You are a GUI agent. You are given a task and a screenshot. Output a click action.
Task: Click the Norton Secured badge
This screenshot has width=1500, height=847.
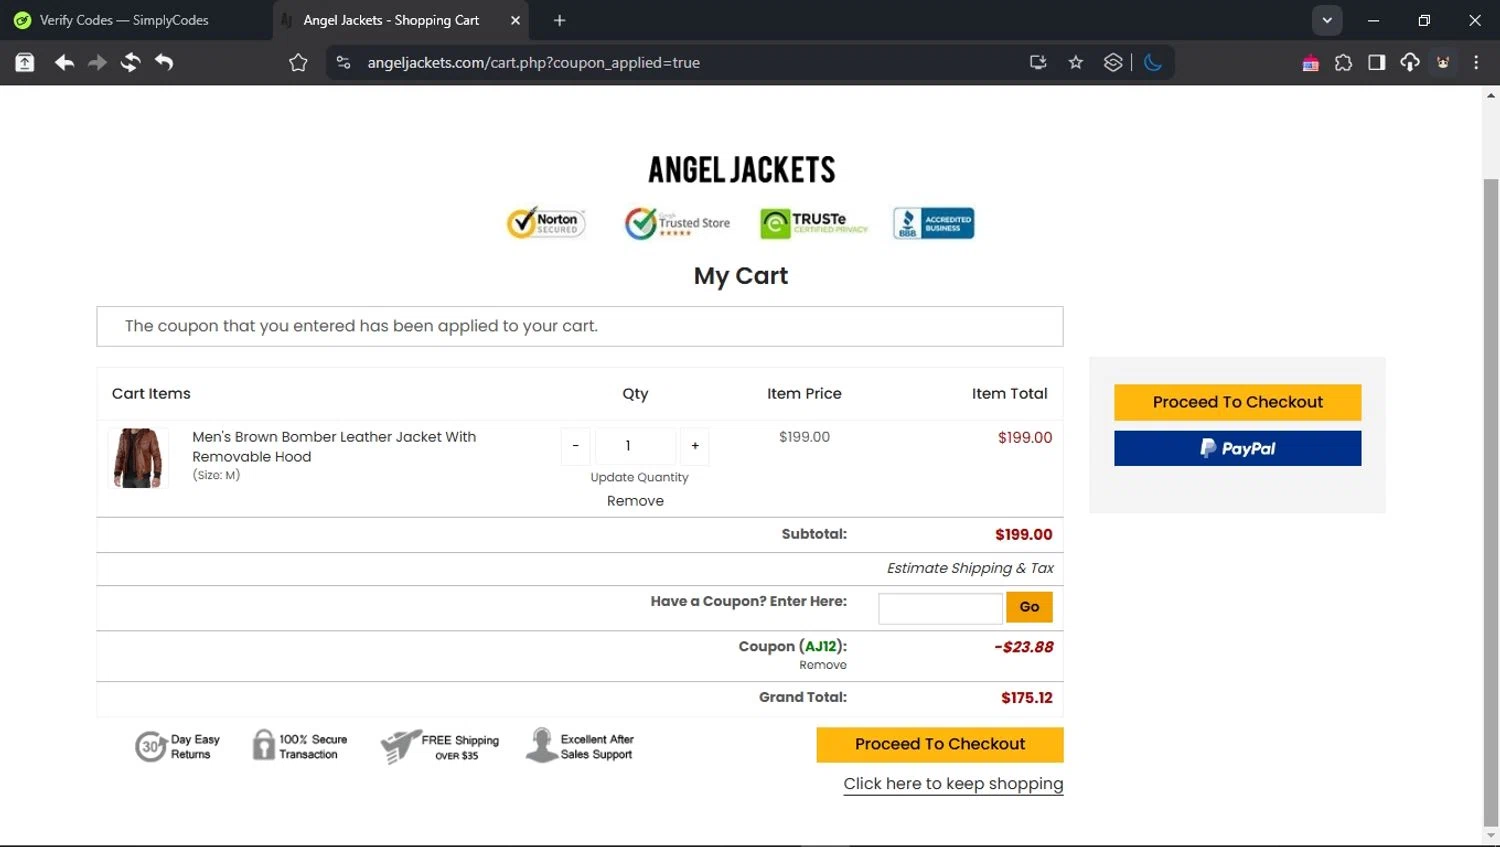[x=546, y=223]
